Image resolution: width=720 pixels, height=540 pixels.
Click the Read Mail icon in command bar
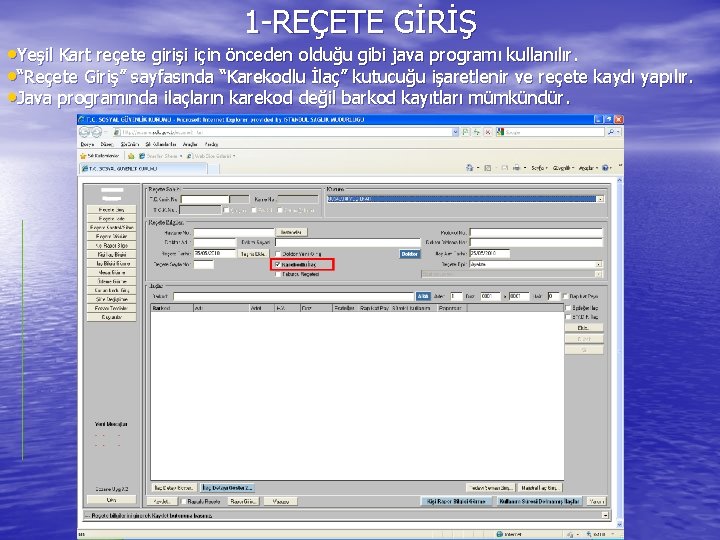click(504, 168)
